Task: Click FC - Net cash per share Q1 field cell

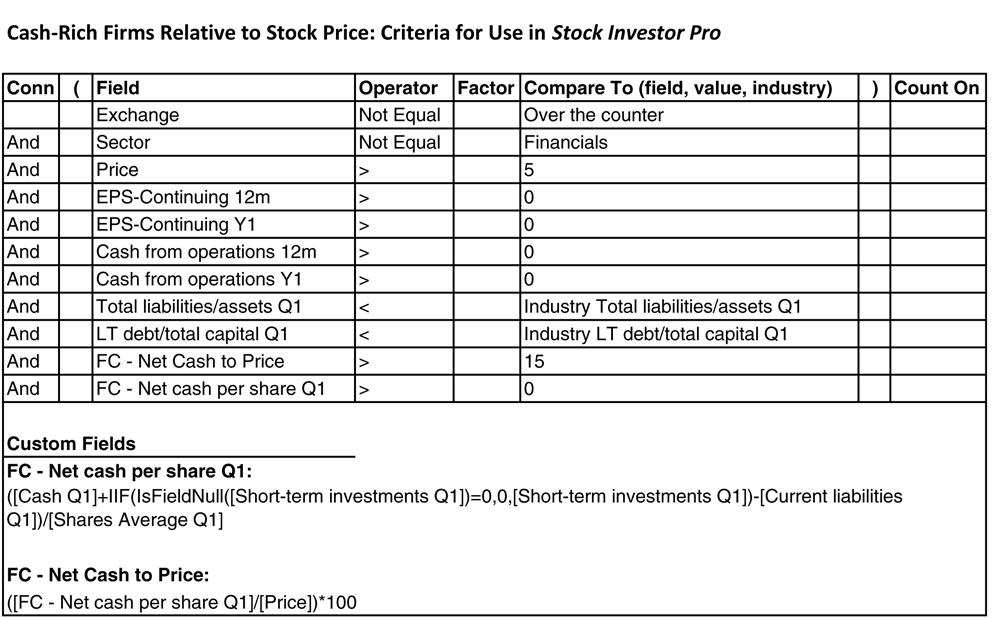Action: 223,388
